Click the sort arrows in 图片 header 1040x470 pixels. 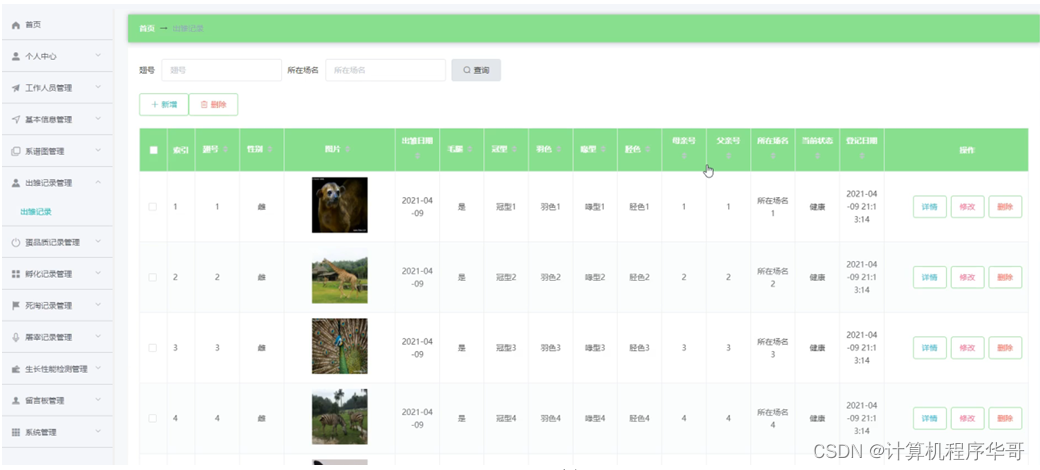[x=350, y=150]
